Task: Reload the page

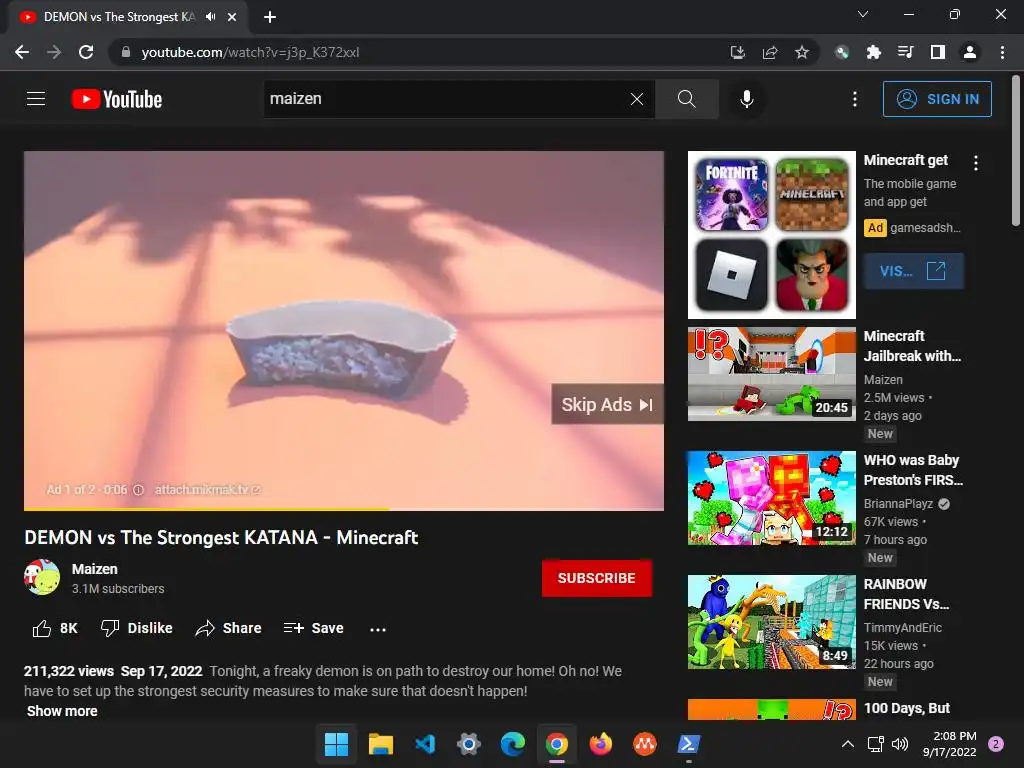Action: 86,52
